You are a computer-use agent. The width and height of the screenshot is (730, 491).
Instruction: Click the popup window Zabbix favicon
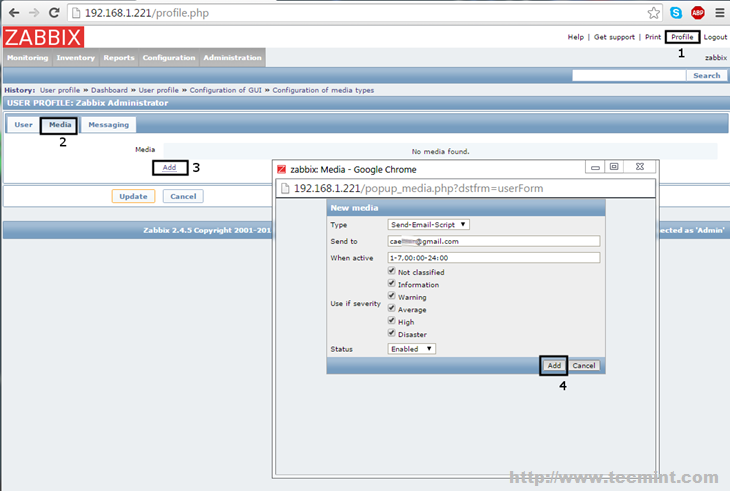281,169
